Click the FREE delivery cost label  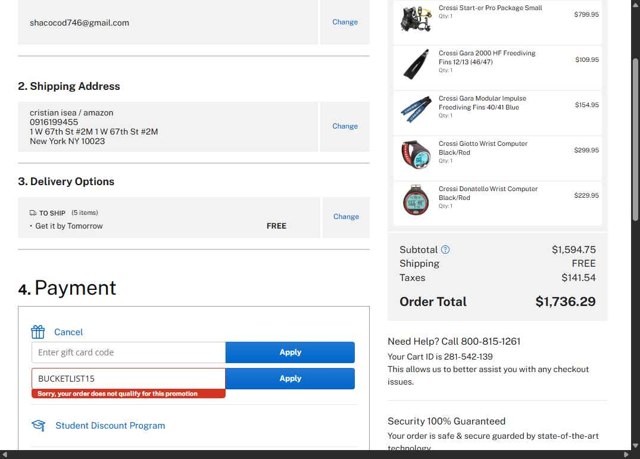click(276, 226)
